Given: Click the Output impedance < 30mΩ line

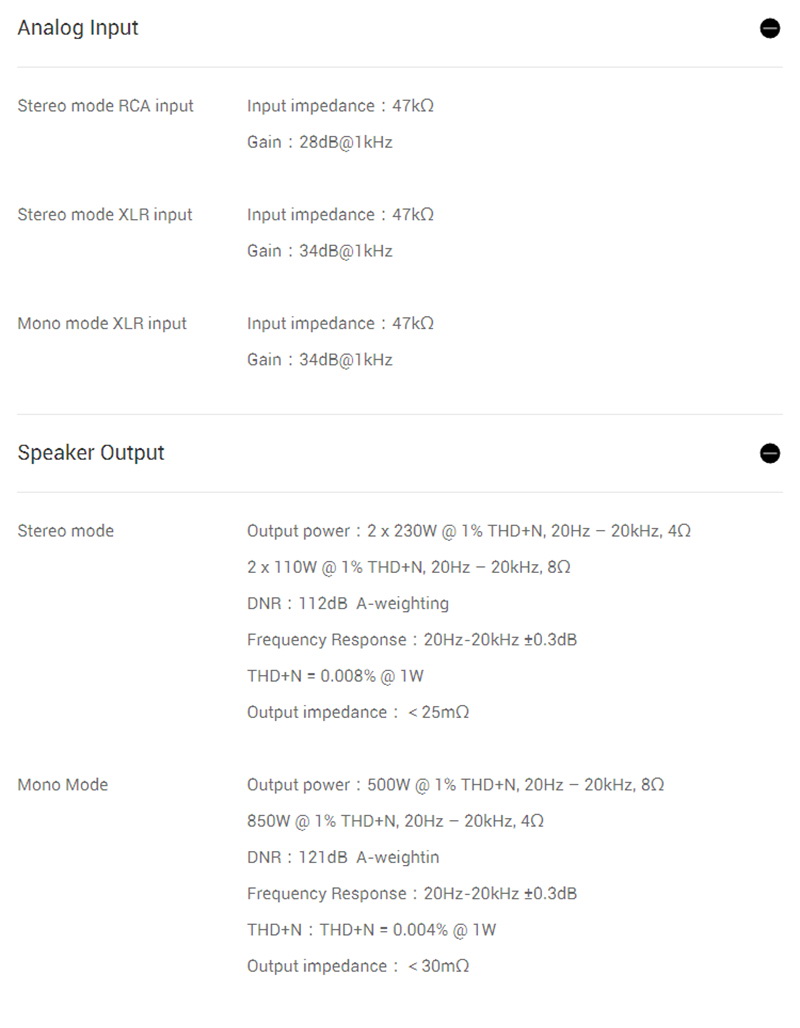Looking at the screenshot, I should coord(358,966).
